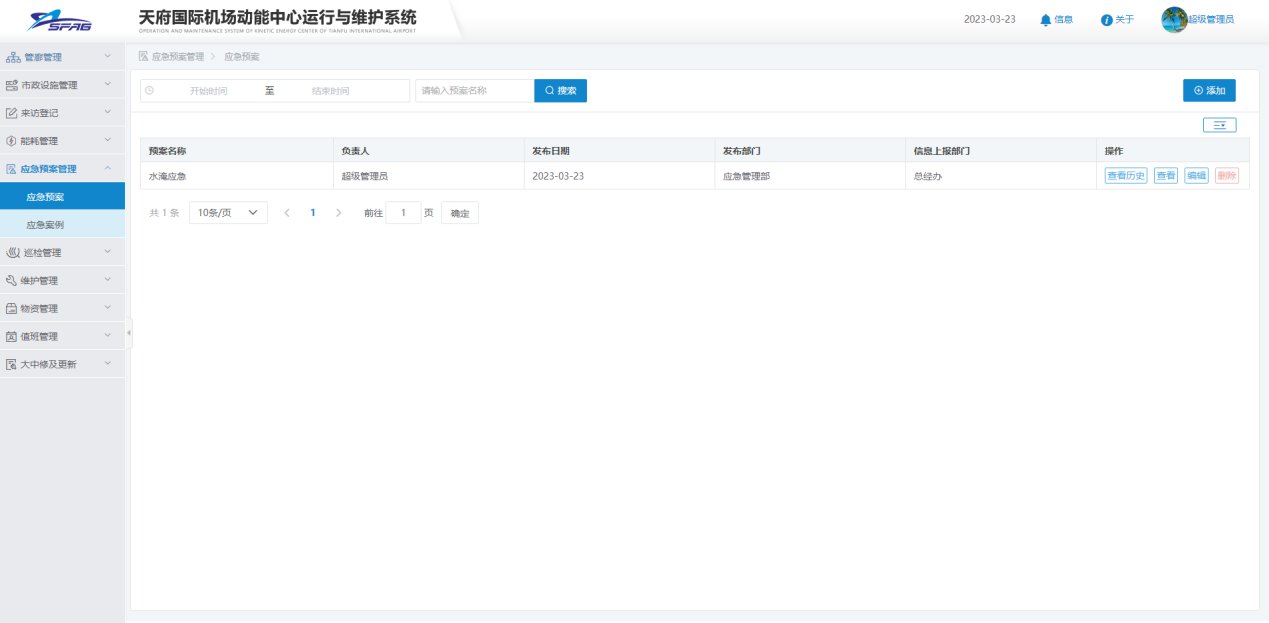
Task: Collapse the sidebar with the arrow handle
Action: pos(128,333)
